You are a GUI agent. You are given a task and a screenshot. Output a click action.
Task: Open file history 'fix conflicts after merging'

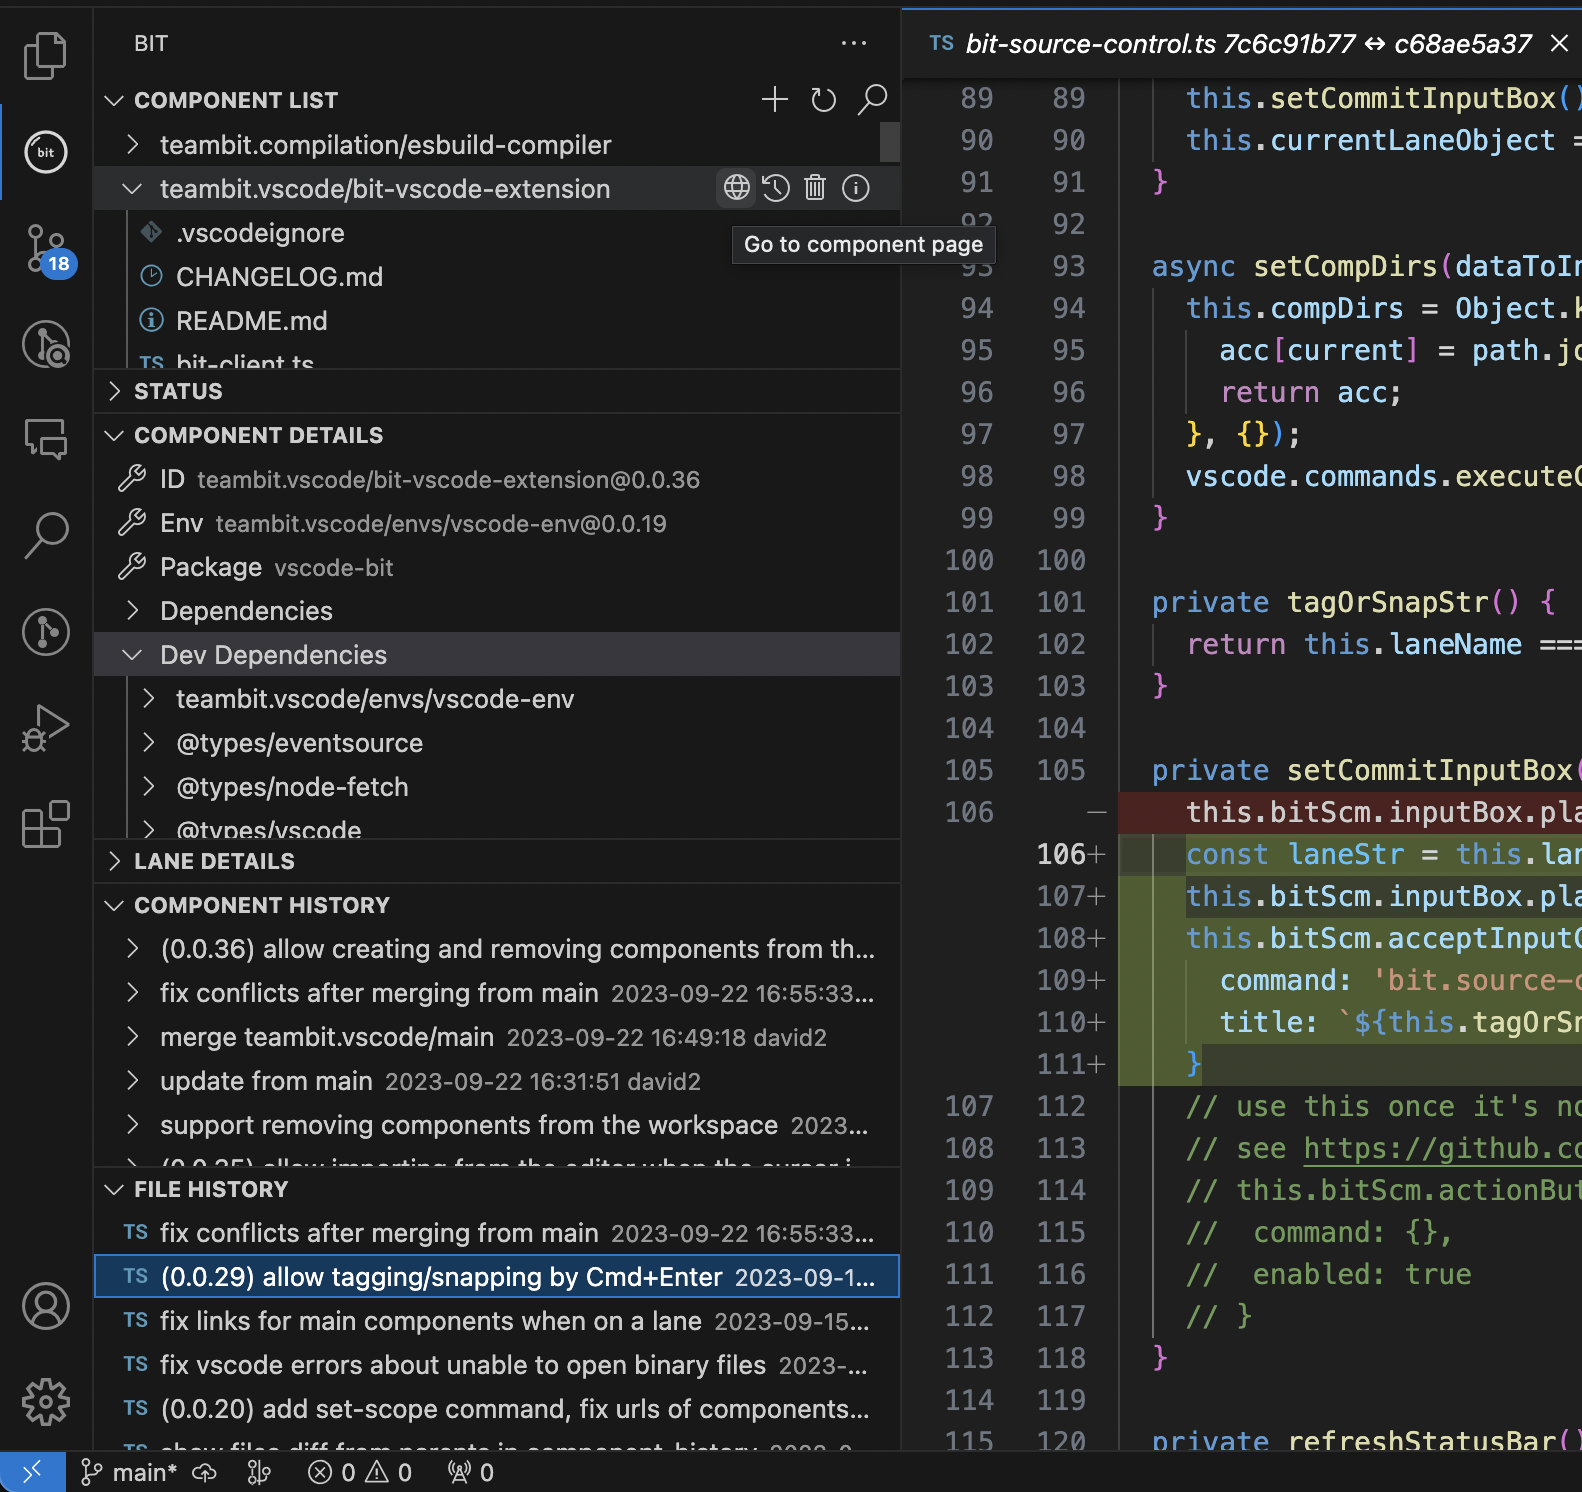point(497,1233)
